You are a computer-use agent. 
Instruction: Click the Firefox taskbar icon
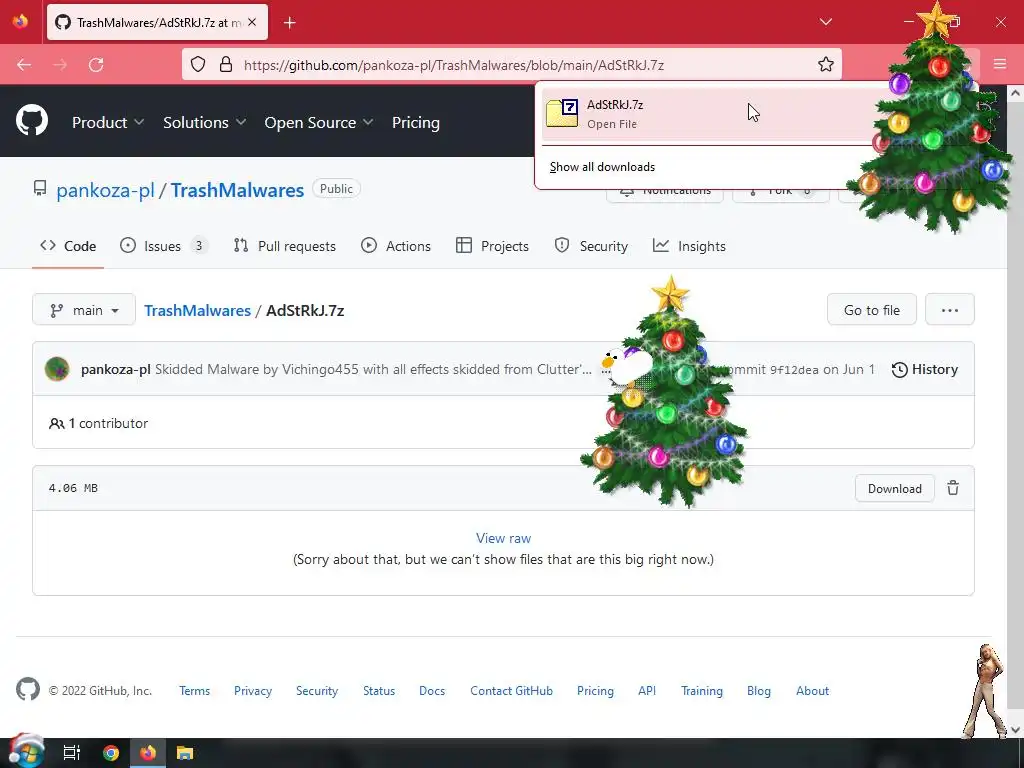(148, 753)
